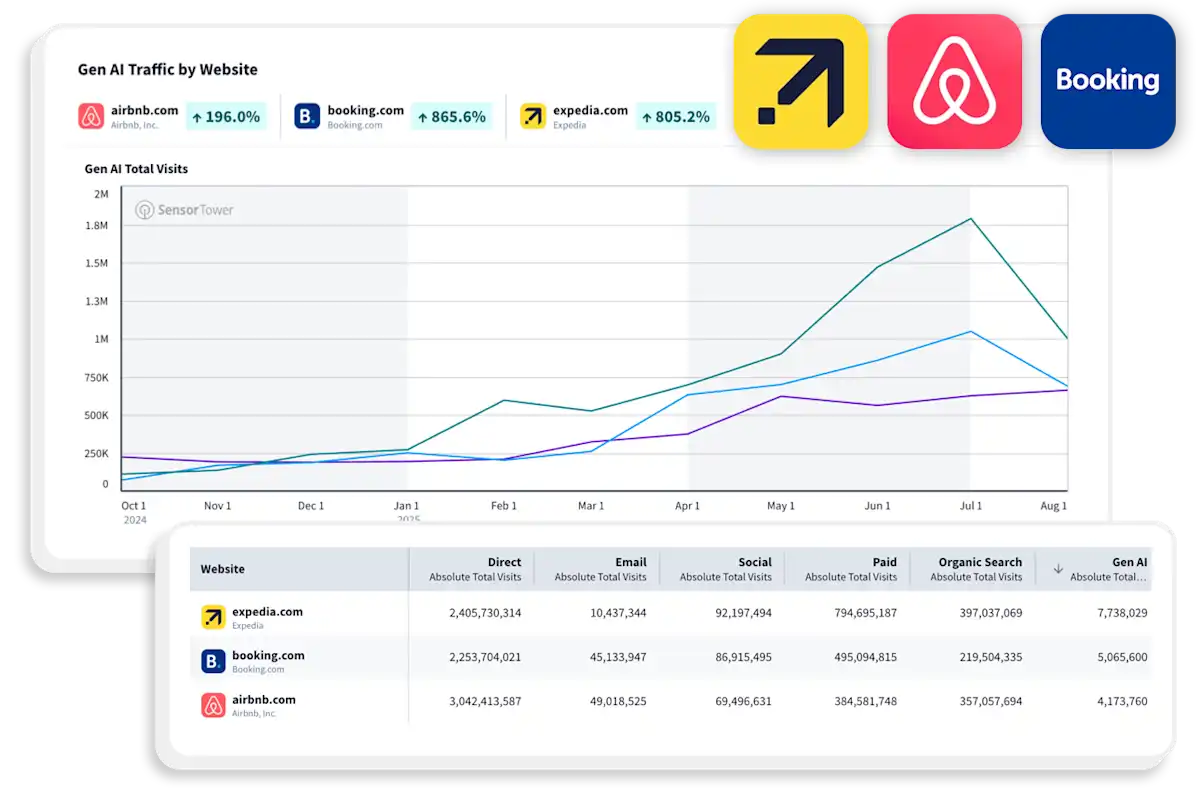Open expedia.com link in the table
This screenshot has width=1200, height=802.
pos(267,611)
